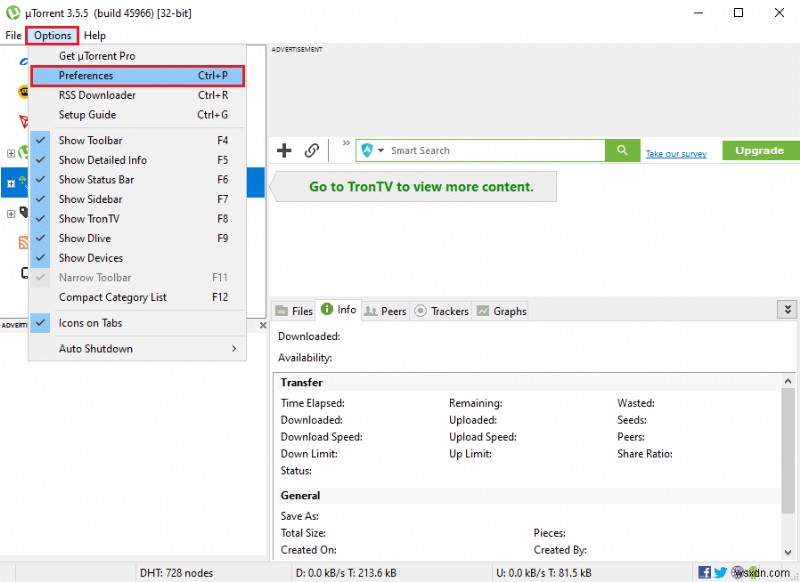Open the Smart Search dropdown arrow

tap(381, 150)
